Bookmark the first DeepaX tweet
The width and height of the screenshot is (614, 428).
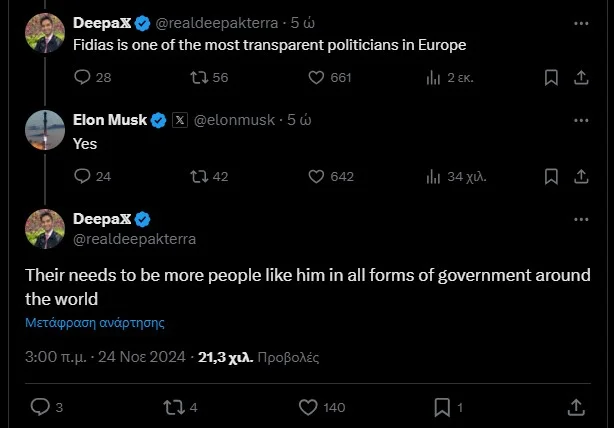coord(550,77)
